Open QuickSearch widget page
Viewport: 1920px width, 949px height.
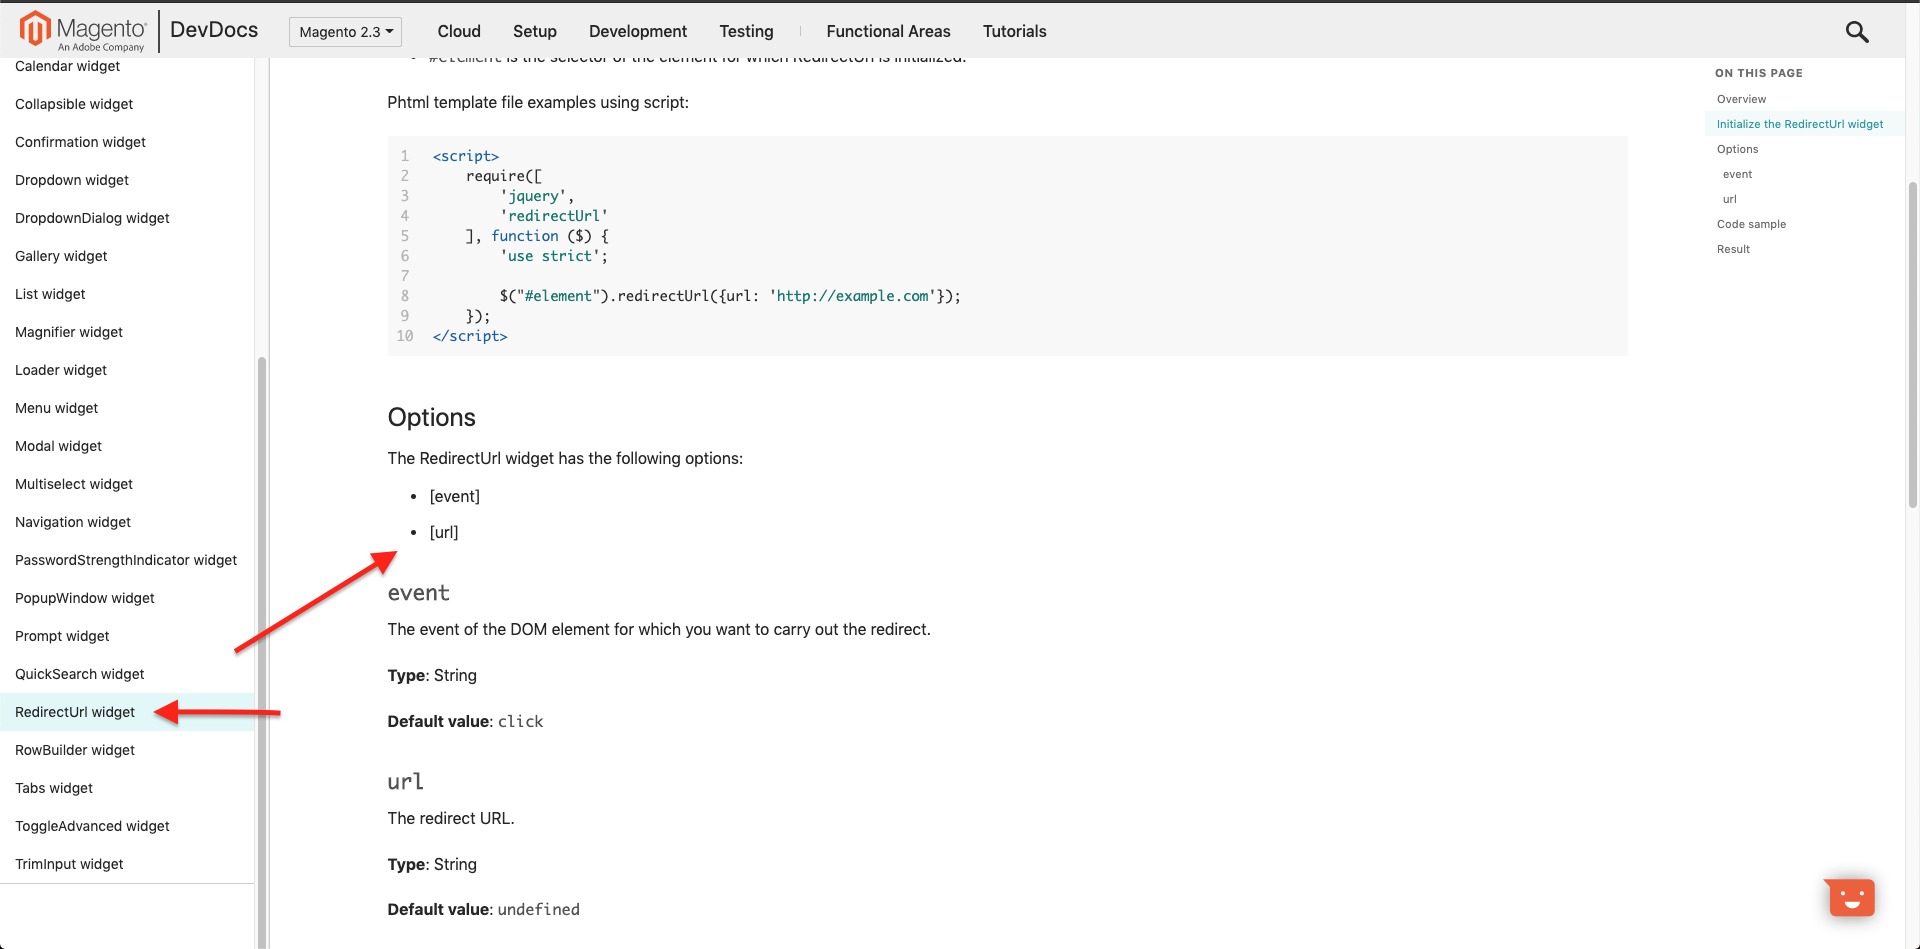80,674
